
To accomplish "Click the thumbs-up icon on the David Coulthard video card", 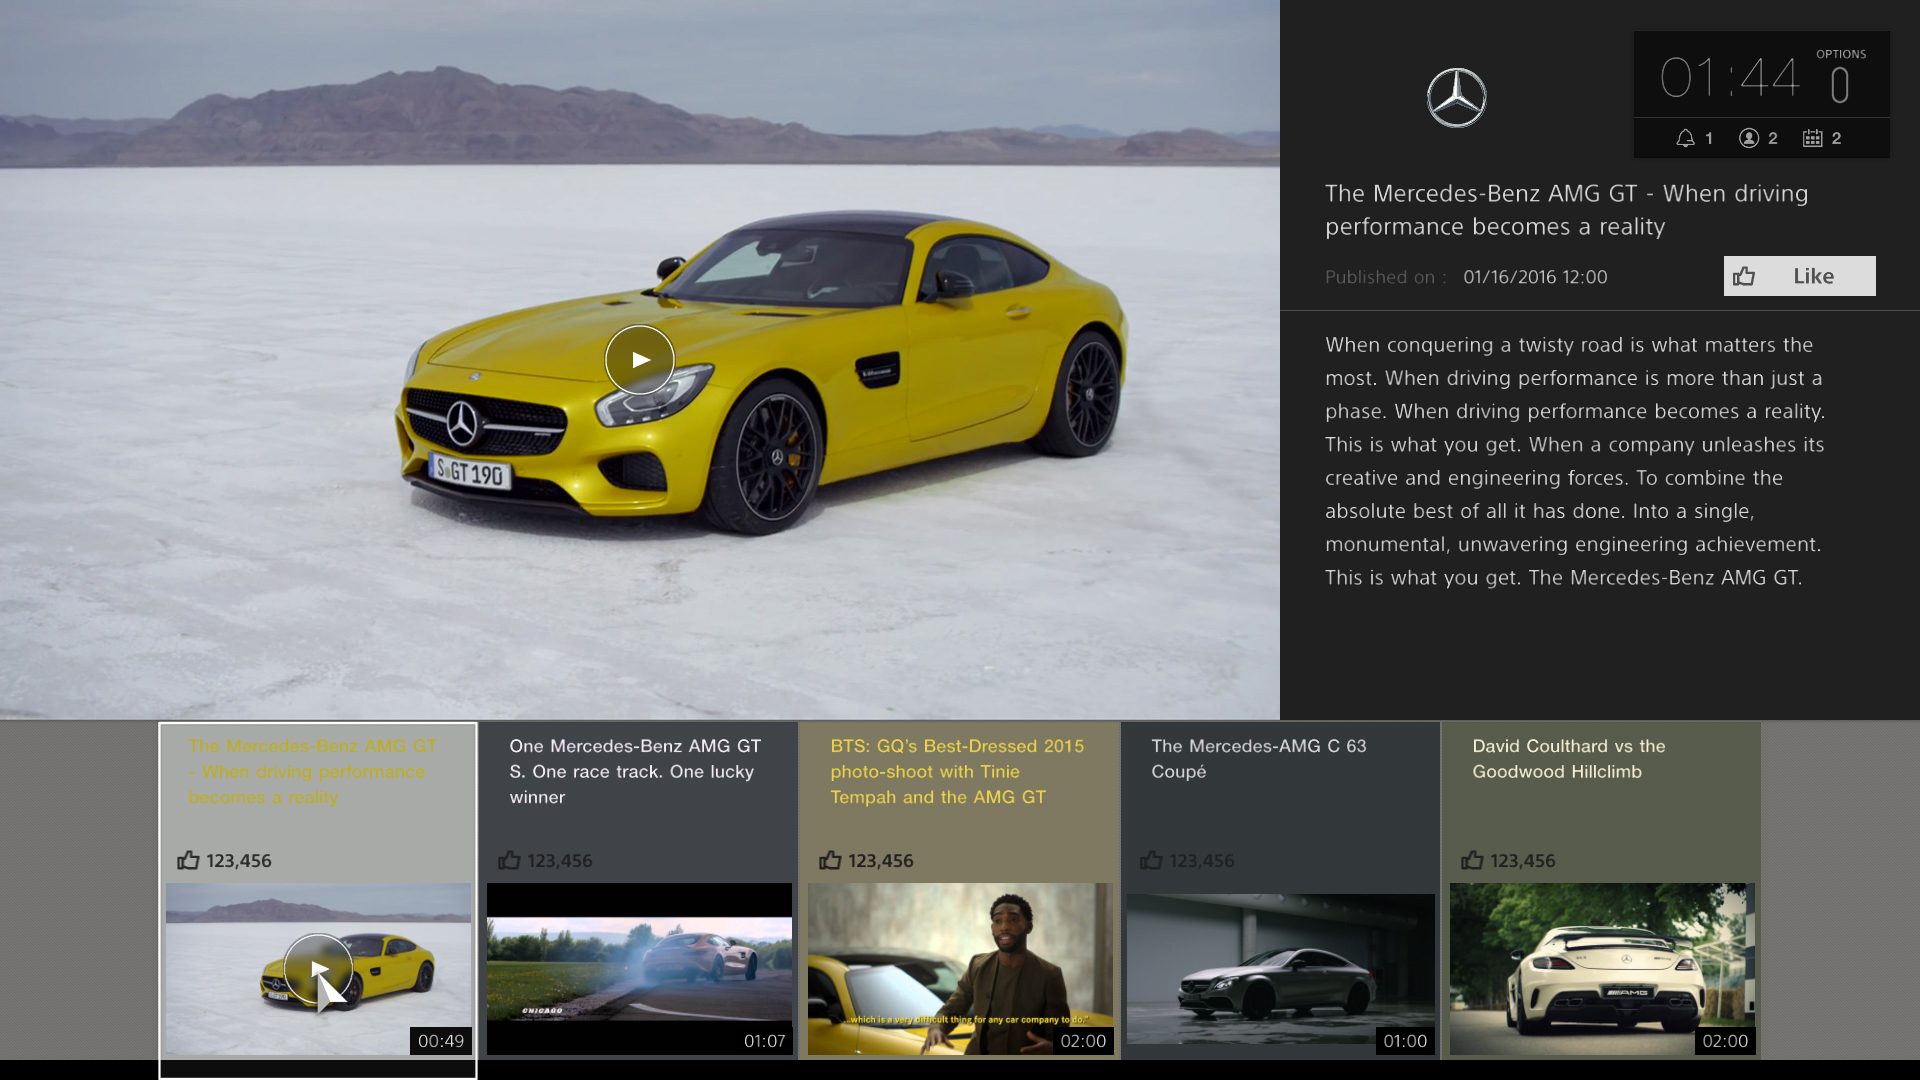I will pyautogui.click(x=1473, y=860).
